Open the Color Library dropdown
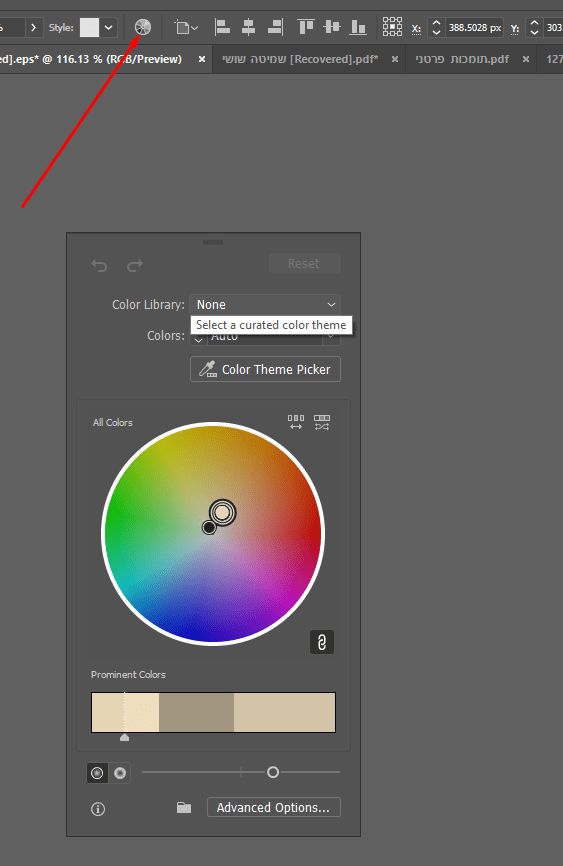Image resolution: width=563 pixels, height=866 pixels. pos(265,305)
